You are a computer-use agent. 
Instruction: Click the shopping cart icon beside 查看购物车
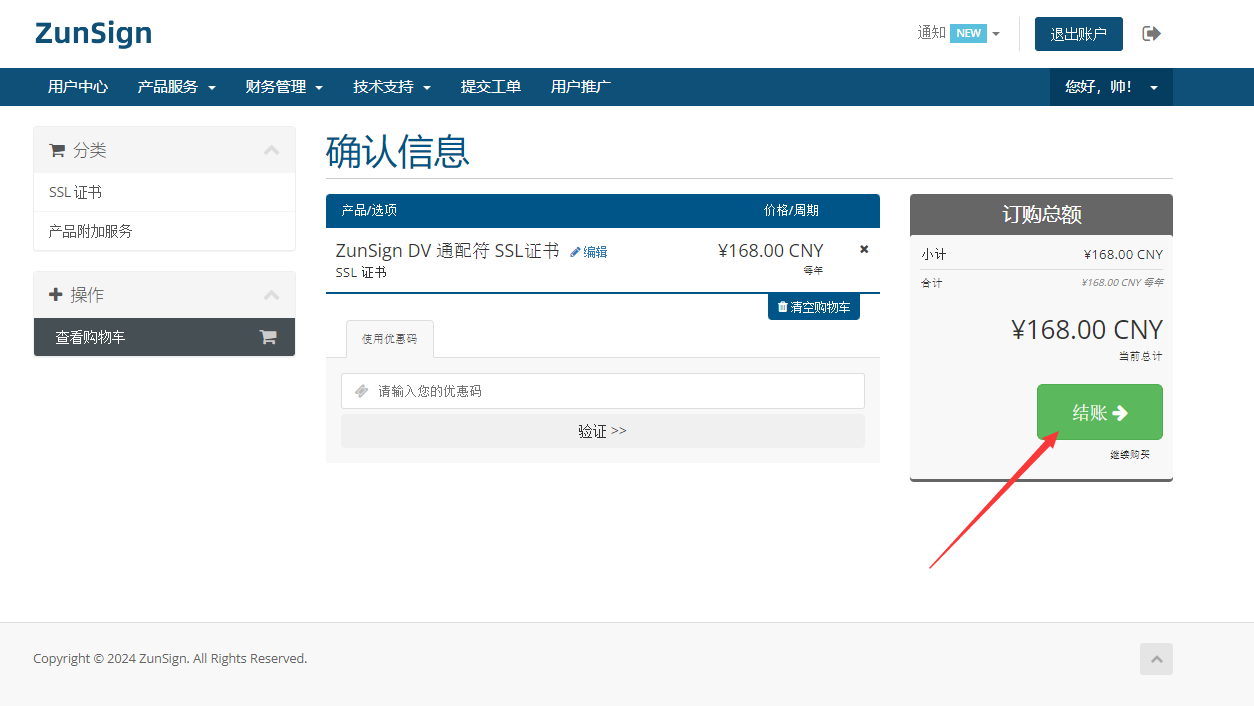pyautogui.click(x=268, y=337)
